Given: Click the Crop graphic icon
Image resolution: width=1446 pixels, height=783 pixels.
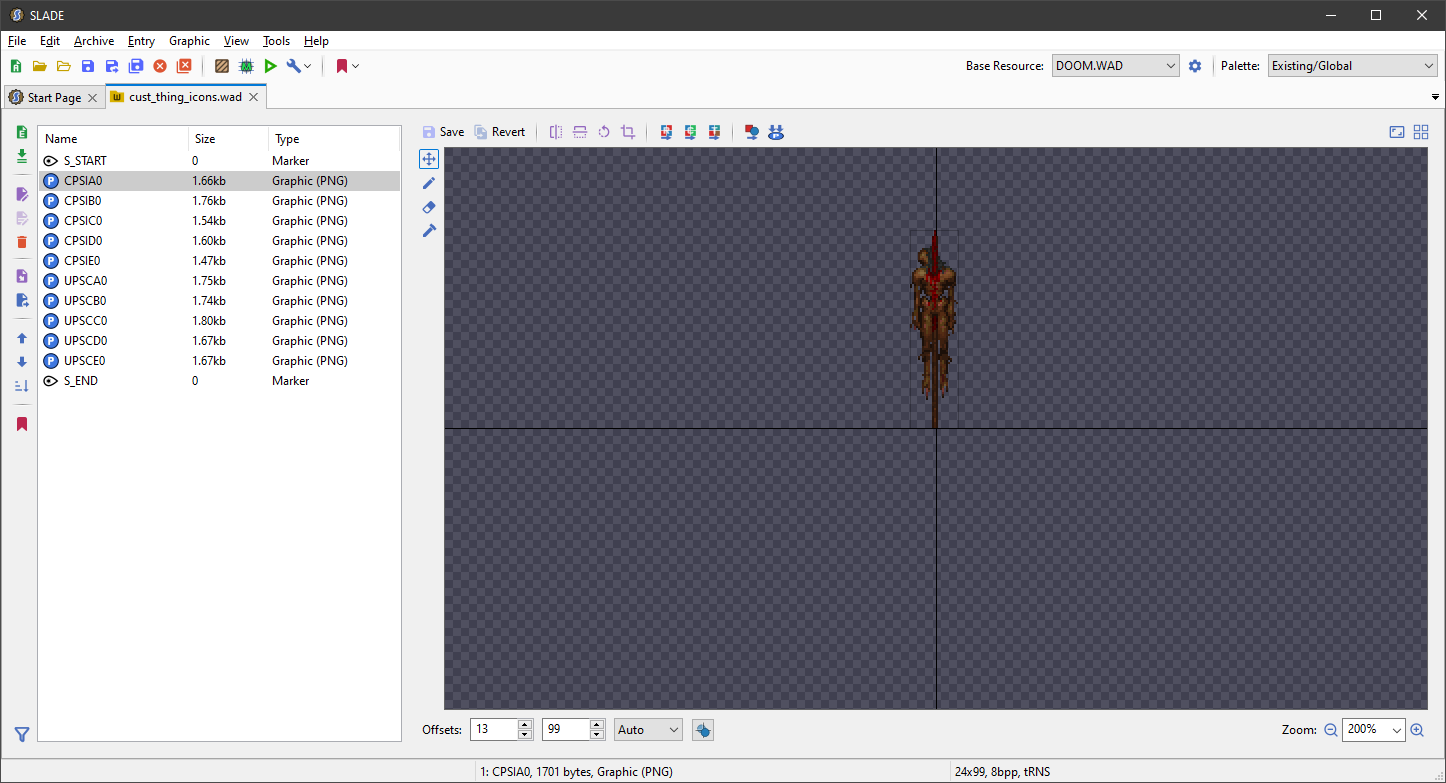Looking at the screenshot, I should [628, 132].
